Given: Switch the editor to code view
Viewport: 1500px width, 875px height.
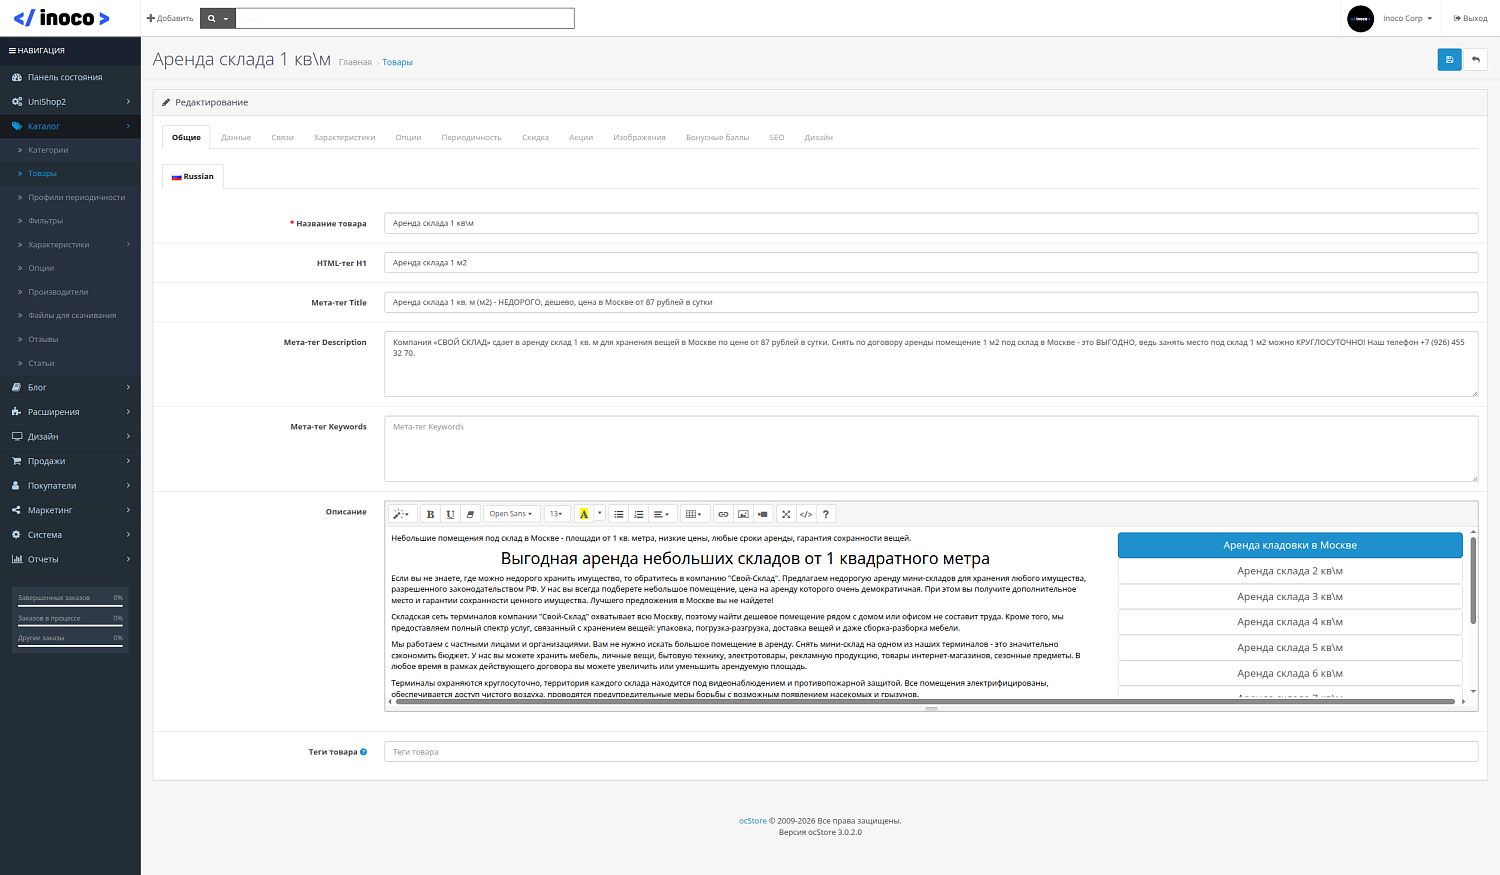Looking at the screenshot, I should click(x=806, y=513).
